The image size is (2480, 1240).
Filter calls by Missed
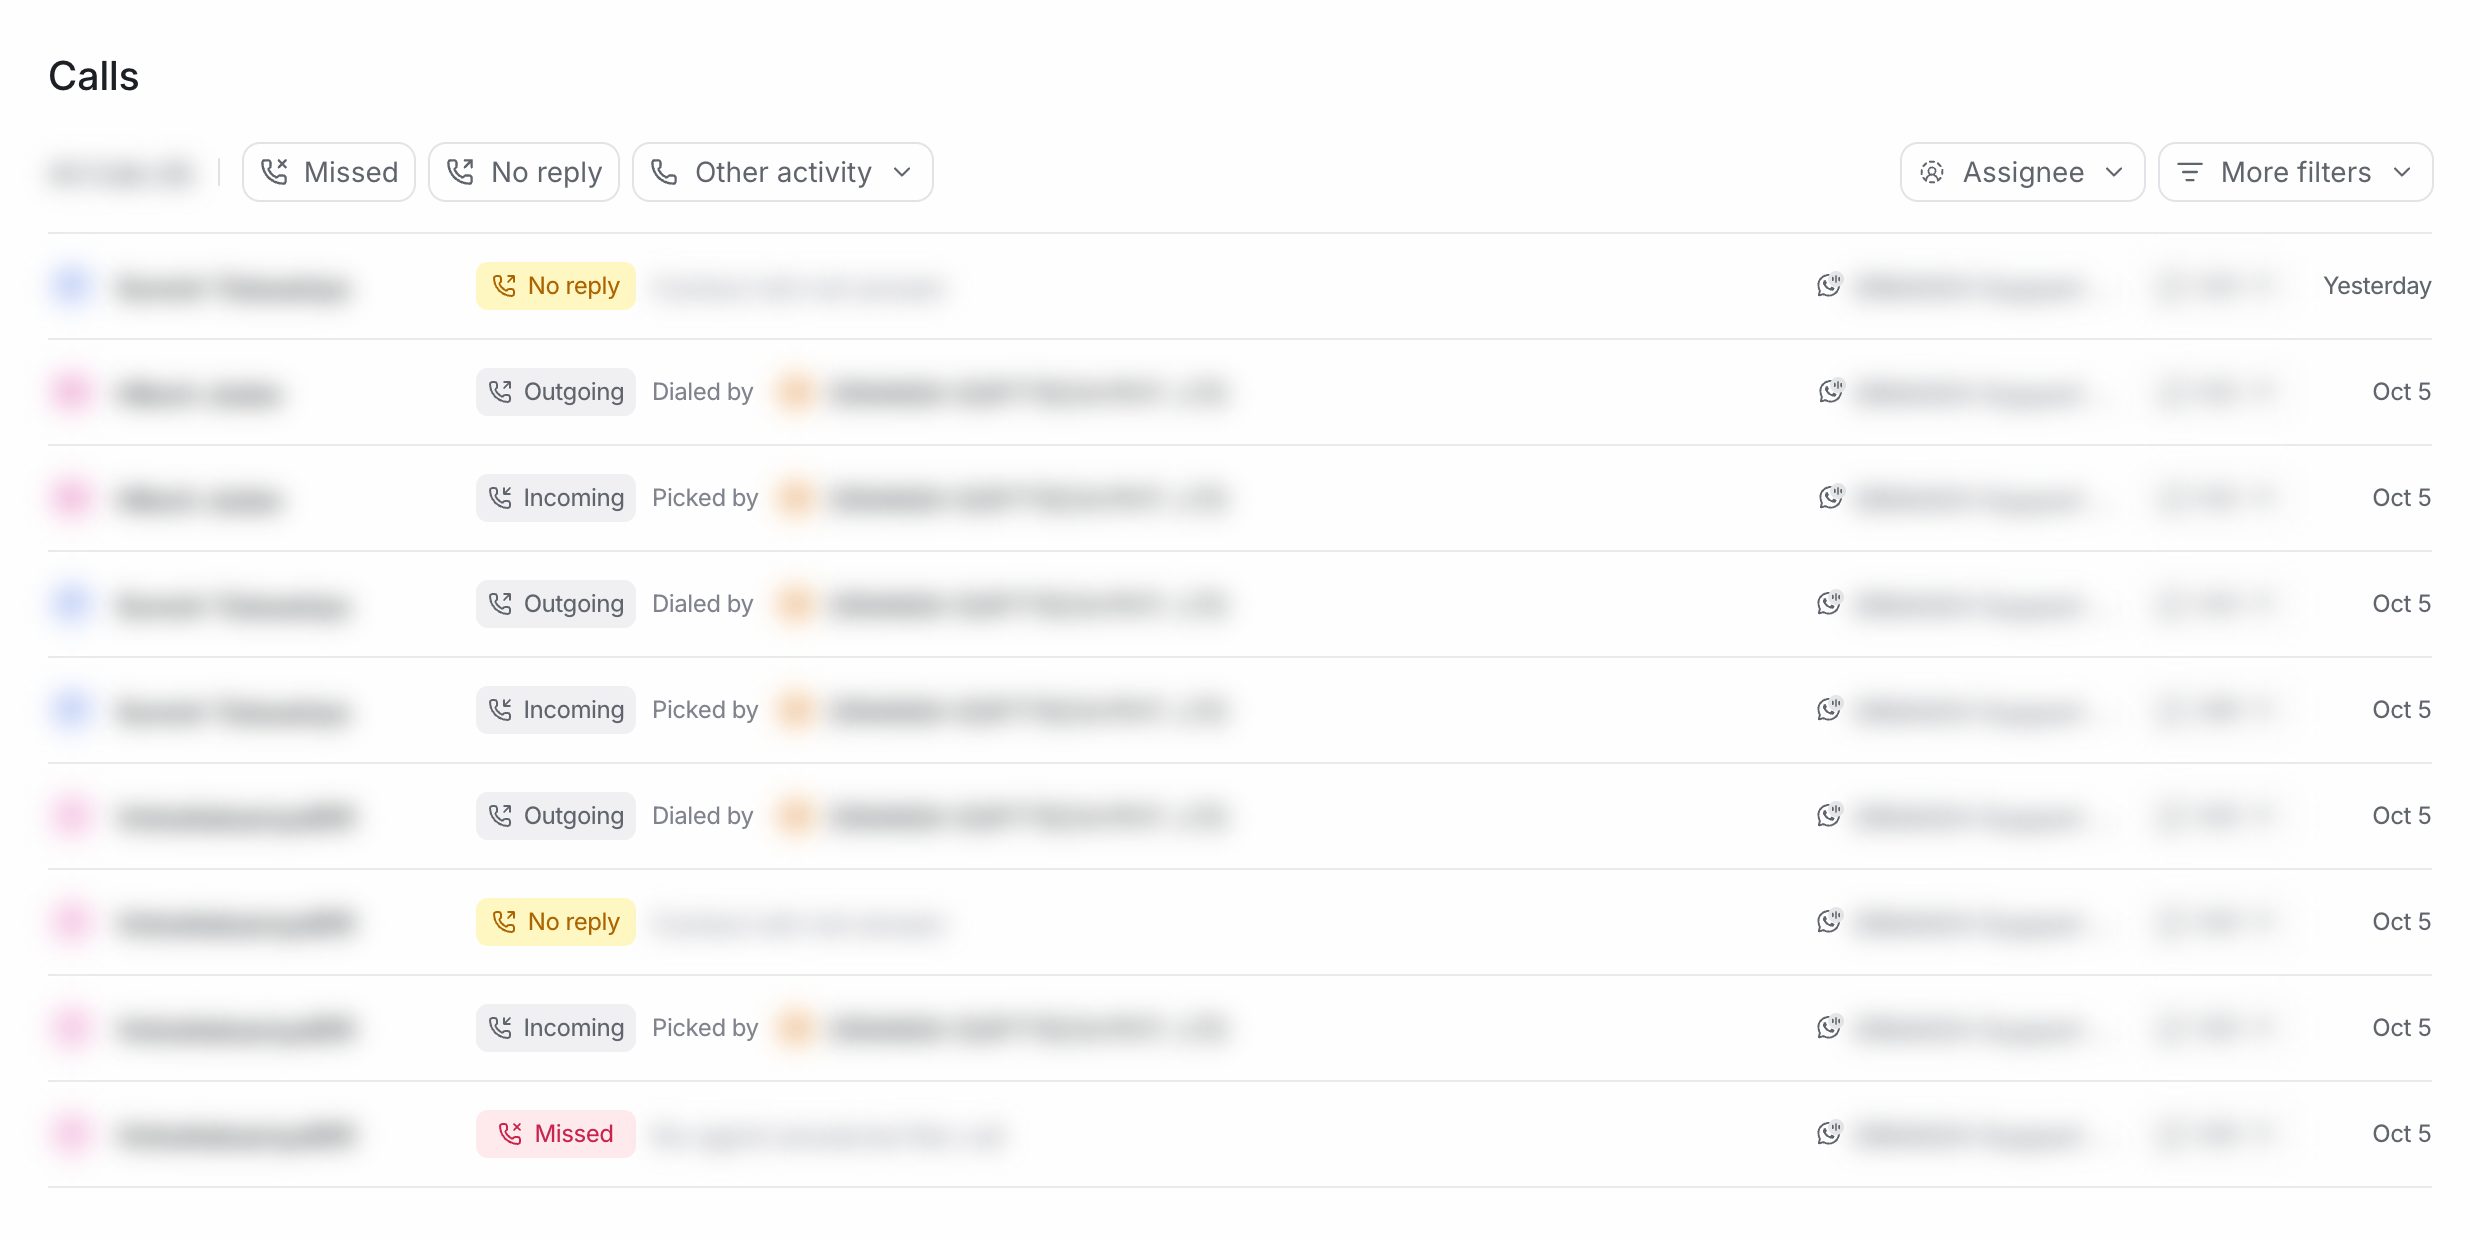329,172
